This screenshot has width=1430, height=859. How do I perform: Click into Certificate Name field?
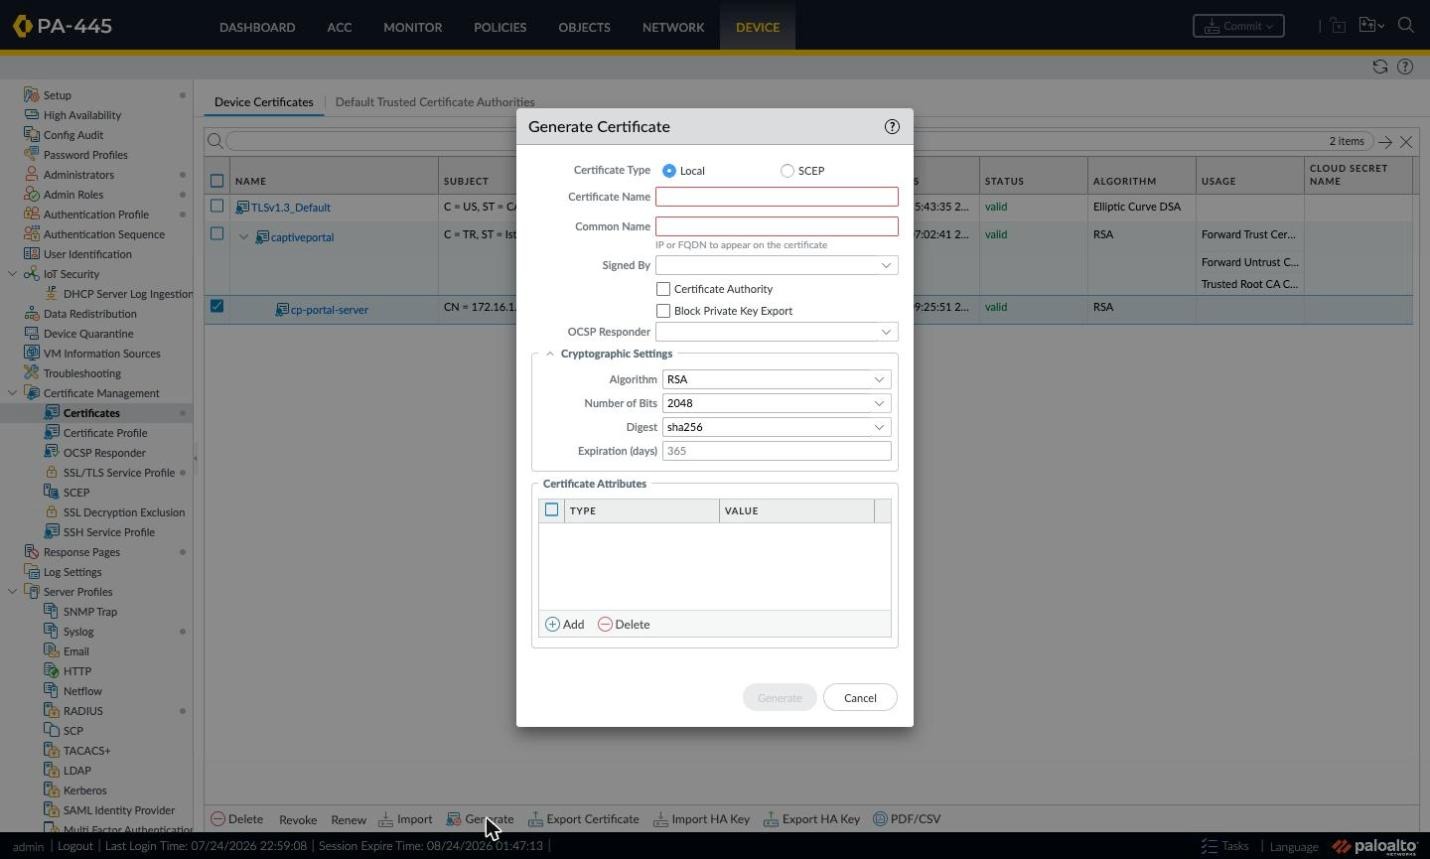click(777, 197)
